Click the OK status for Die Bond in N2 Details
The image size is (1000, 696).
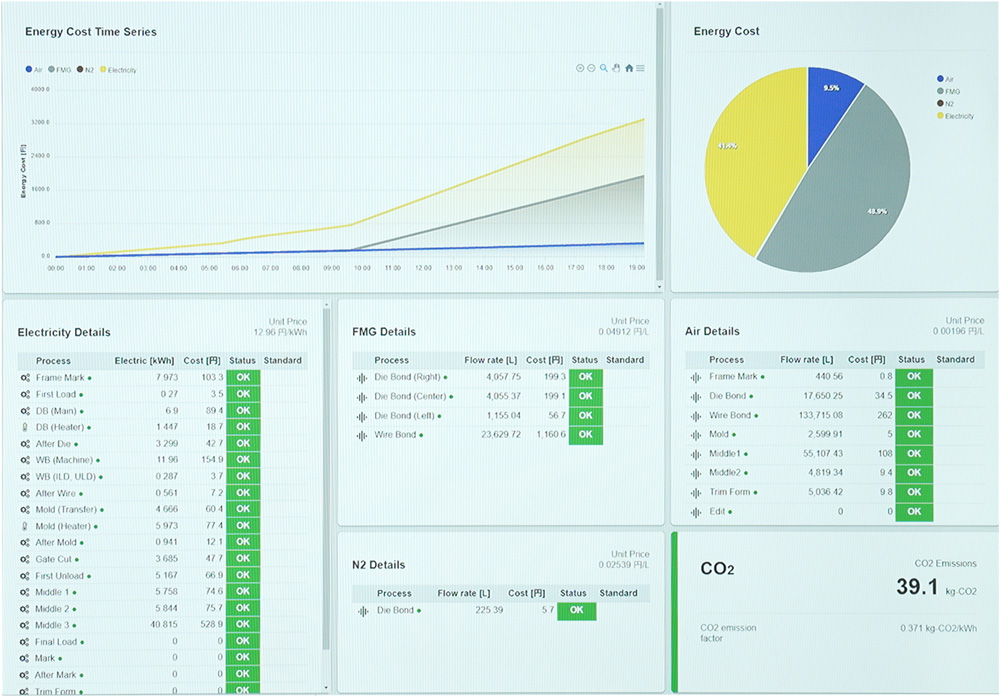point(575,610)
